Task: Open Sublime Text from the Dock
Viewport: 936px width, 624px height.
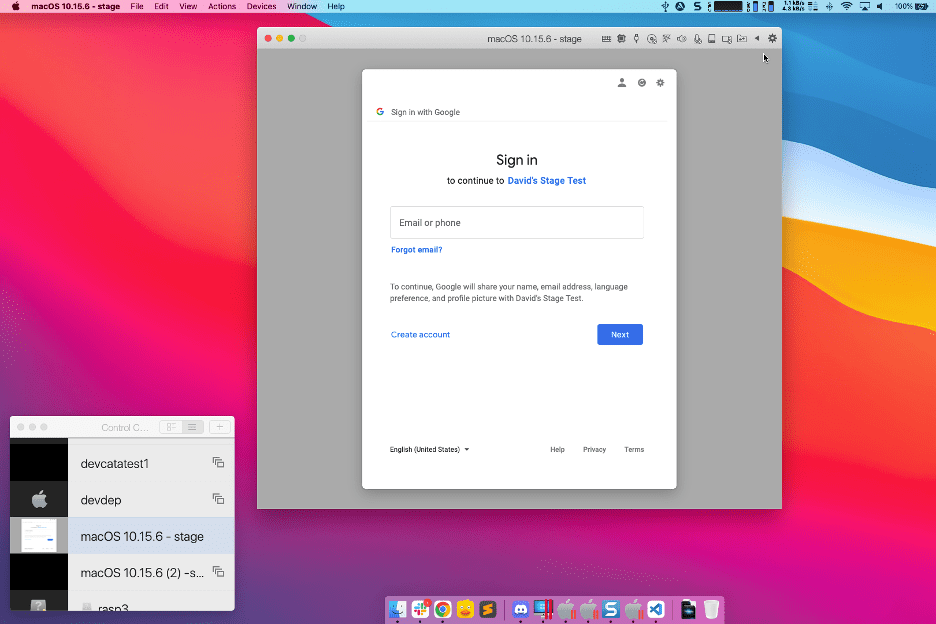Action: click(x=488, y=609)
